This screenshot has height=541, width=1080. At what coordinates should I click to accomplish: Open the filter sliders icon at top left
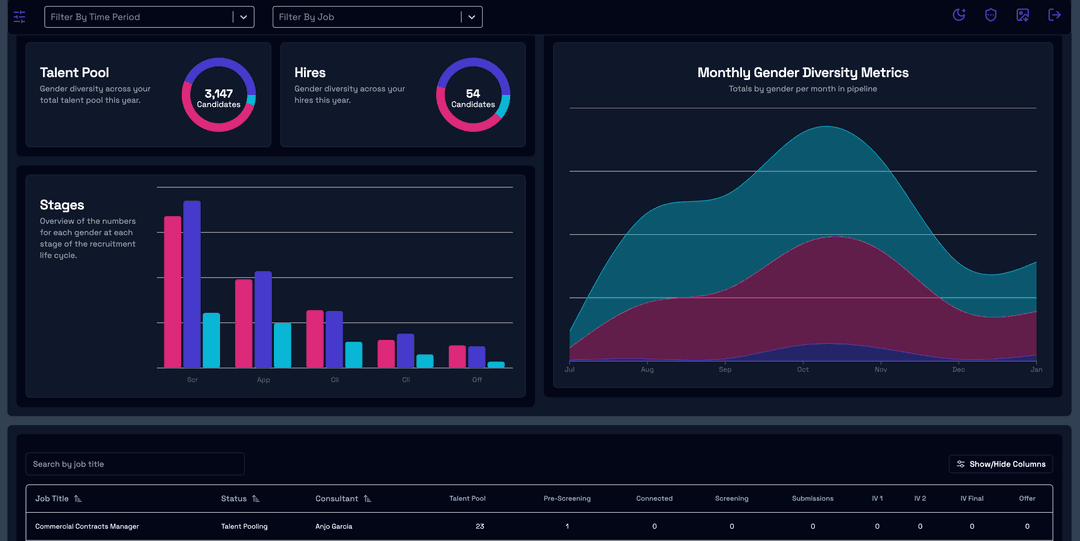19,17
